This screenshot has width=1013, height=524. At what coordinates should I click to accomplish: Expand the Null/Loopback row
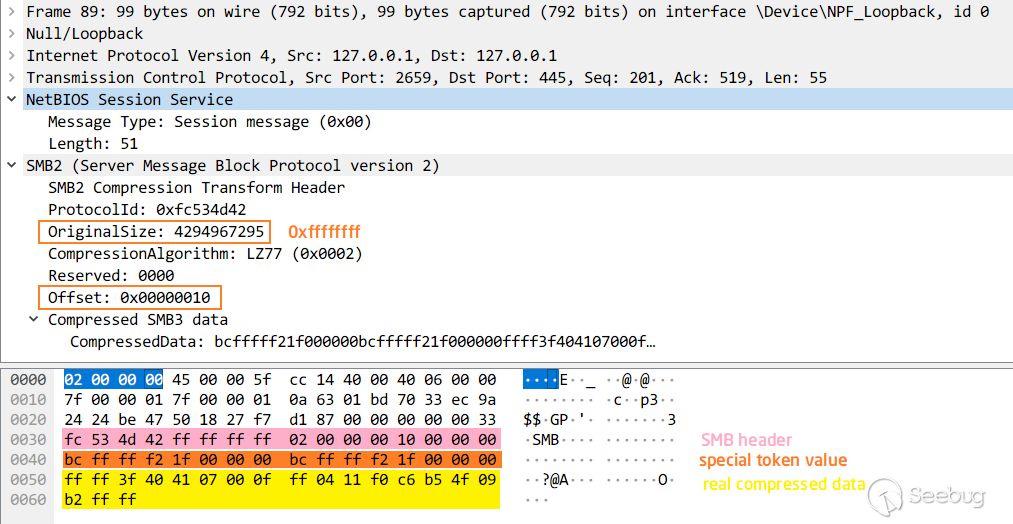pyautogui.click(x=11, y=34)
